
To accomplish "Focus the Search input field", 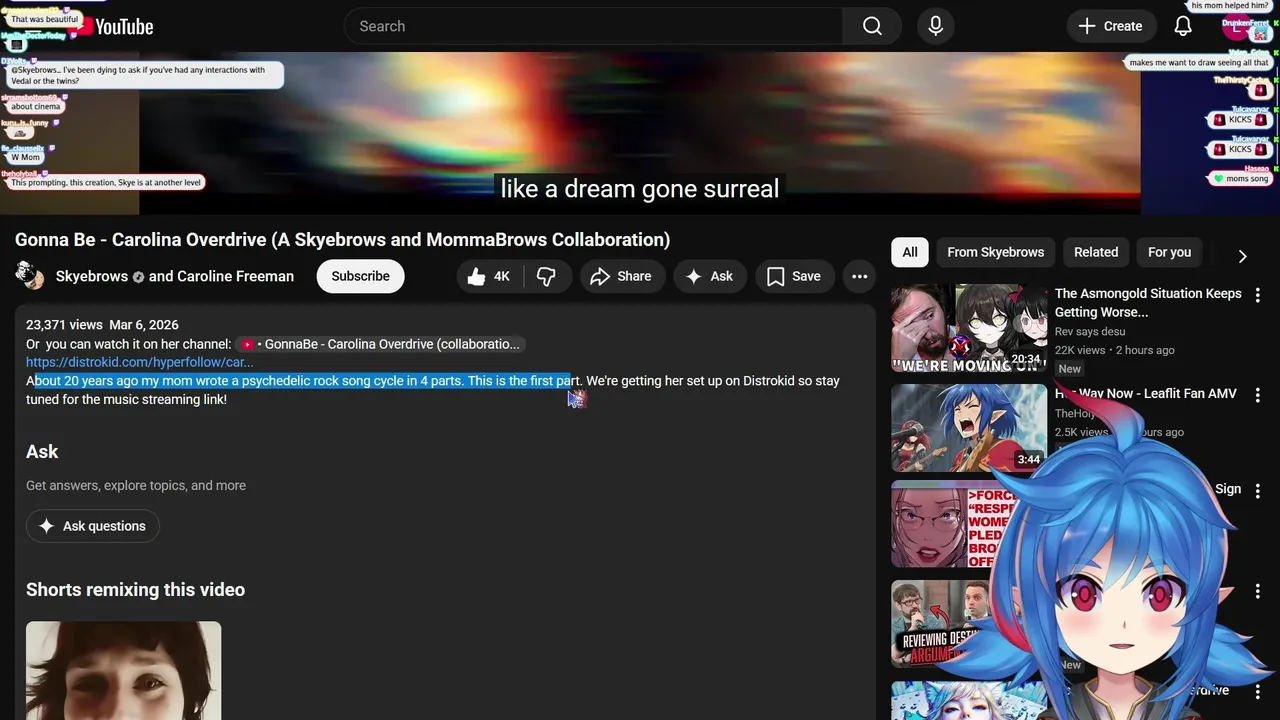I will tap(594, 26).
